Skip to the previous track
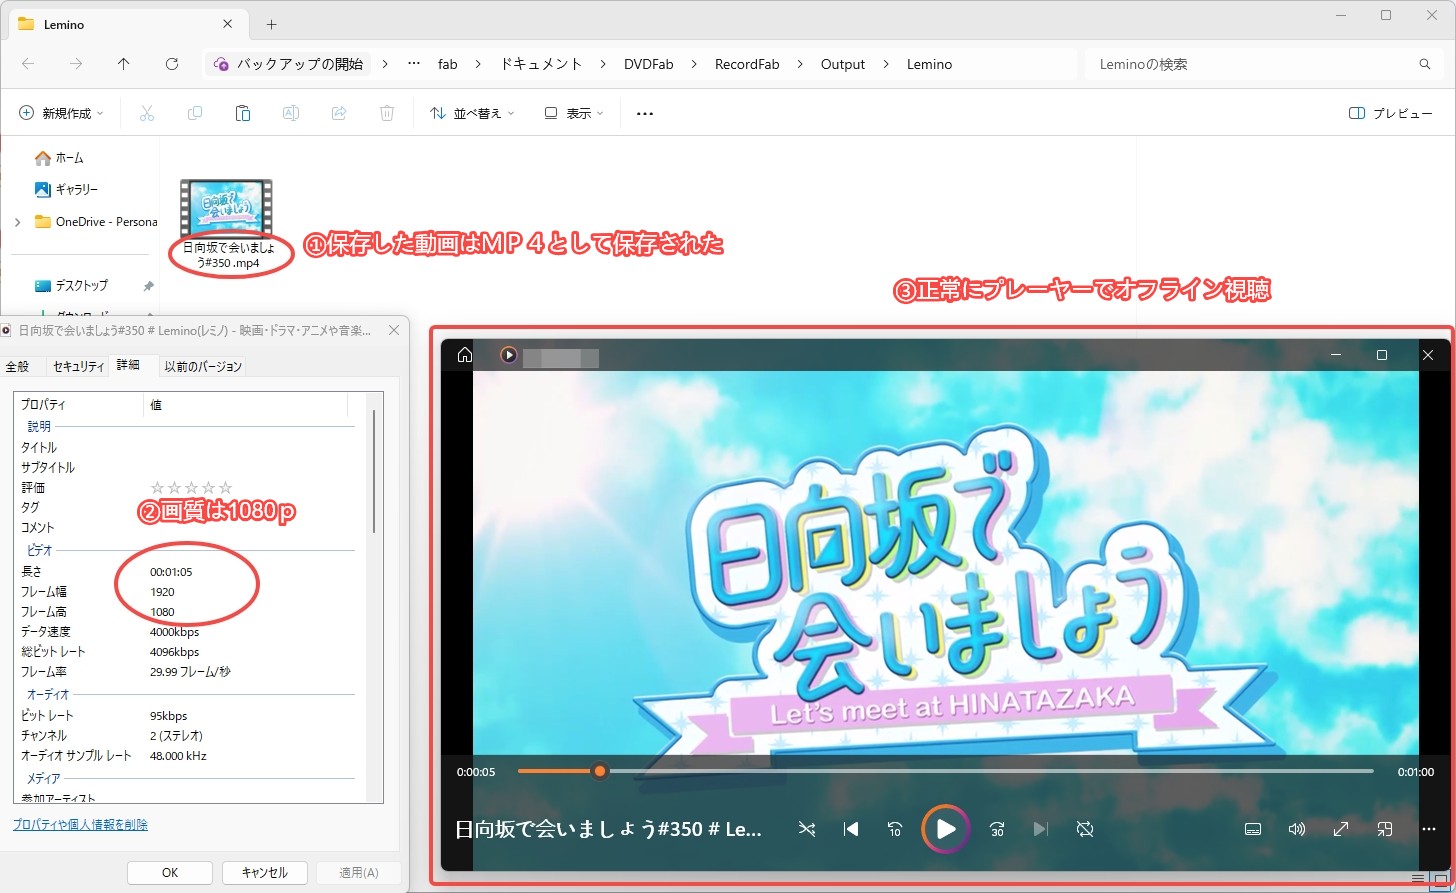 coord(849,829)
